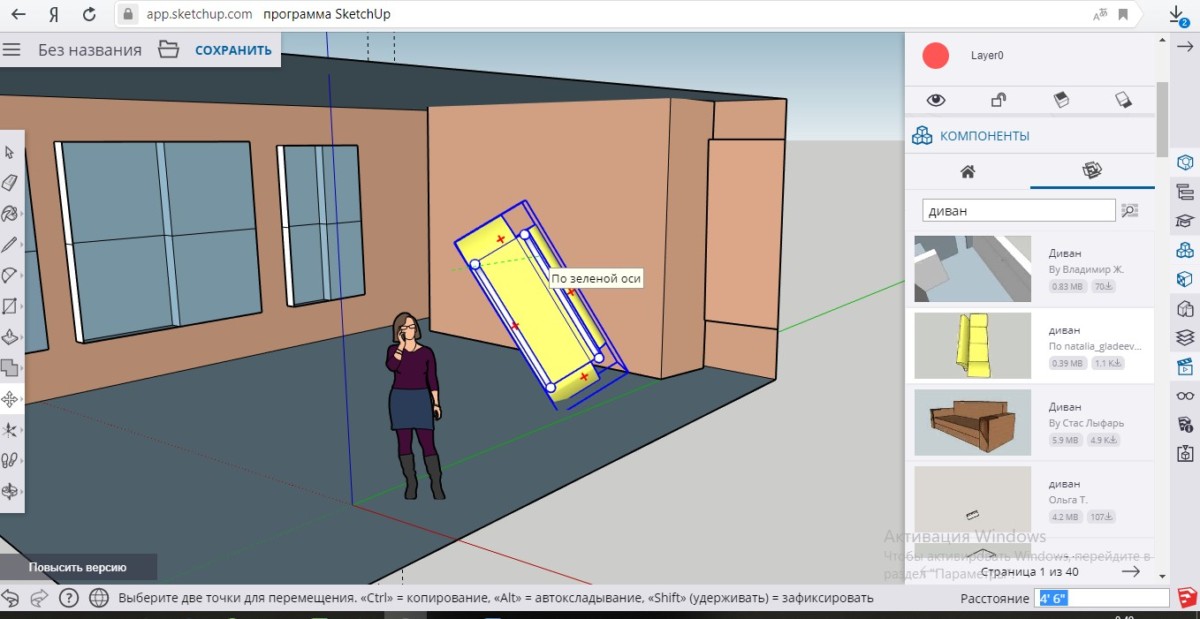
Task: Click the Повысить версию upgrade button
Action: (x=77, y=567)
